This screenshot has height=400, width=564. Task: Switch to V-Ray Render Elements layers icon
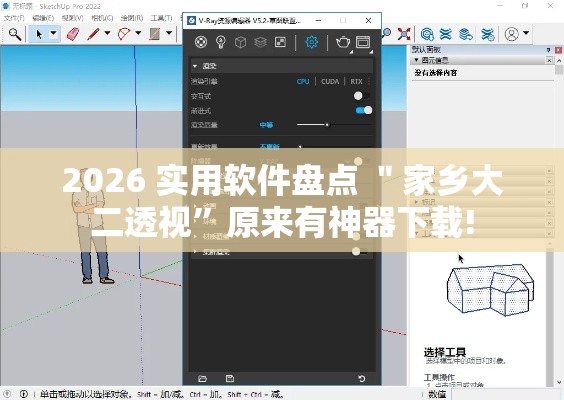click(x=260, y=42)
